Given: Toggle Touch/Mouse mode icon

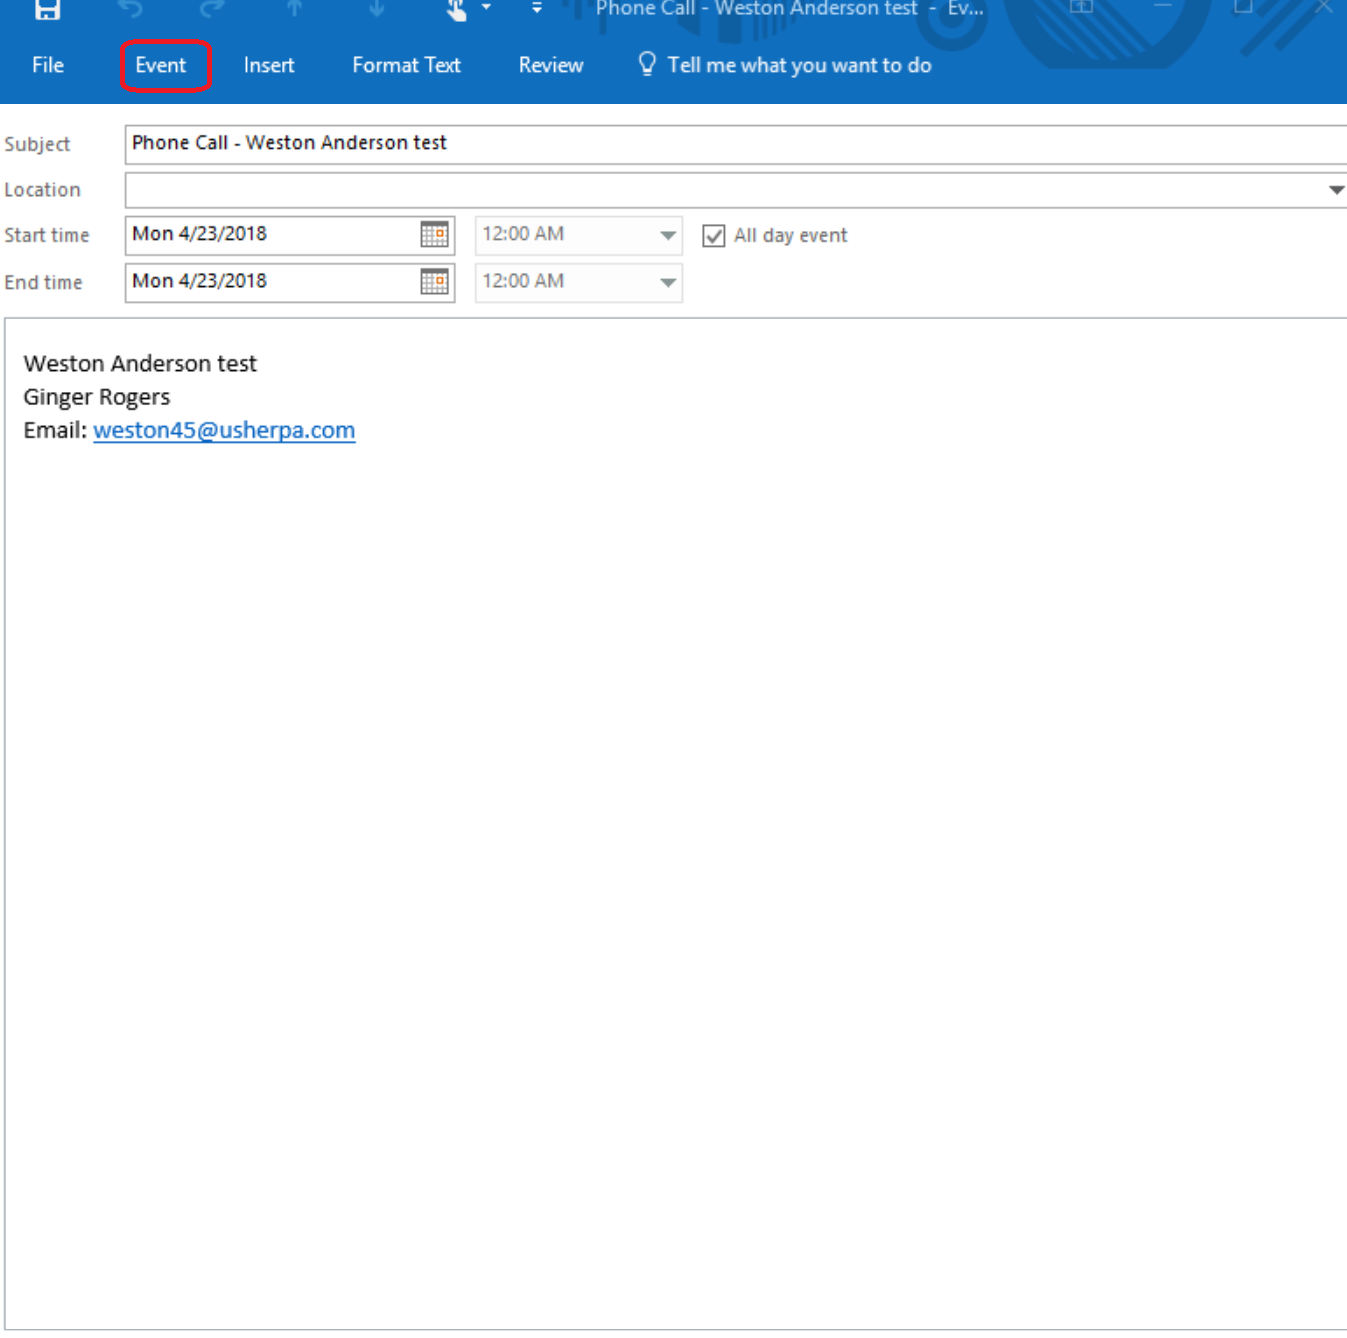Looking at the screenshot, I should pyautogui.click(x=457, y=10).
